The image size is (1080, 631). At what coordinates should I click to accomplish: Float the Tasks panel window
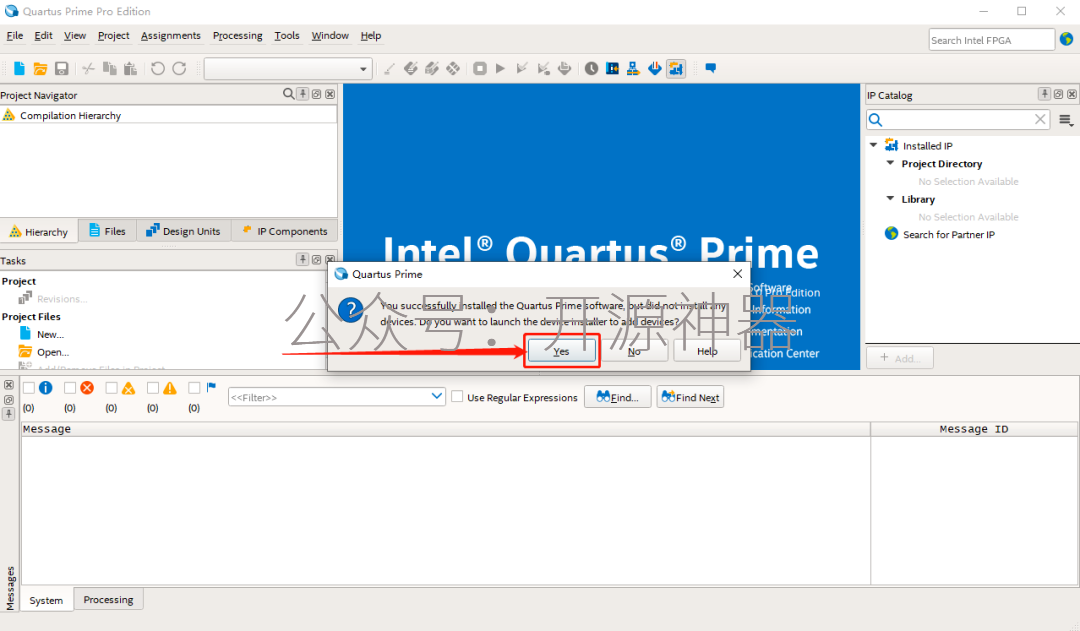(316, 260)
